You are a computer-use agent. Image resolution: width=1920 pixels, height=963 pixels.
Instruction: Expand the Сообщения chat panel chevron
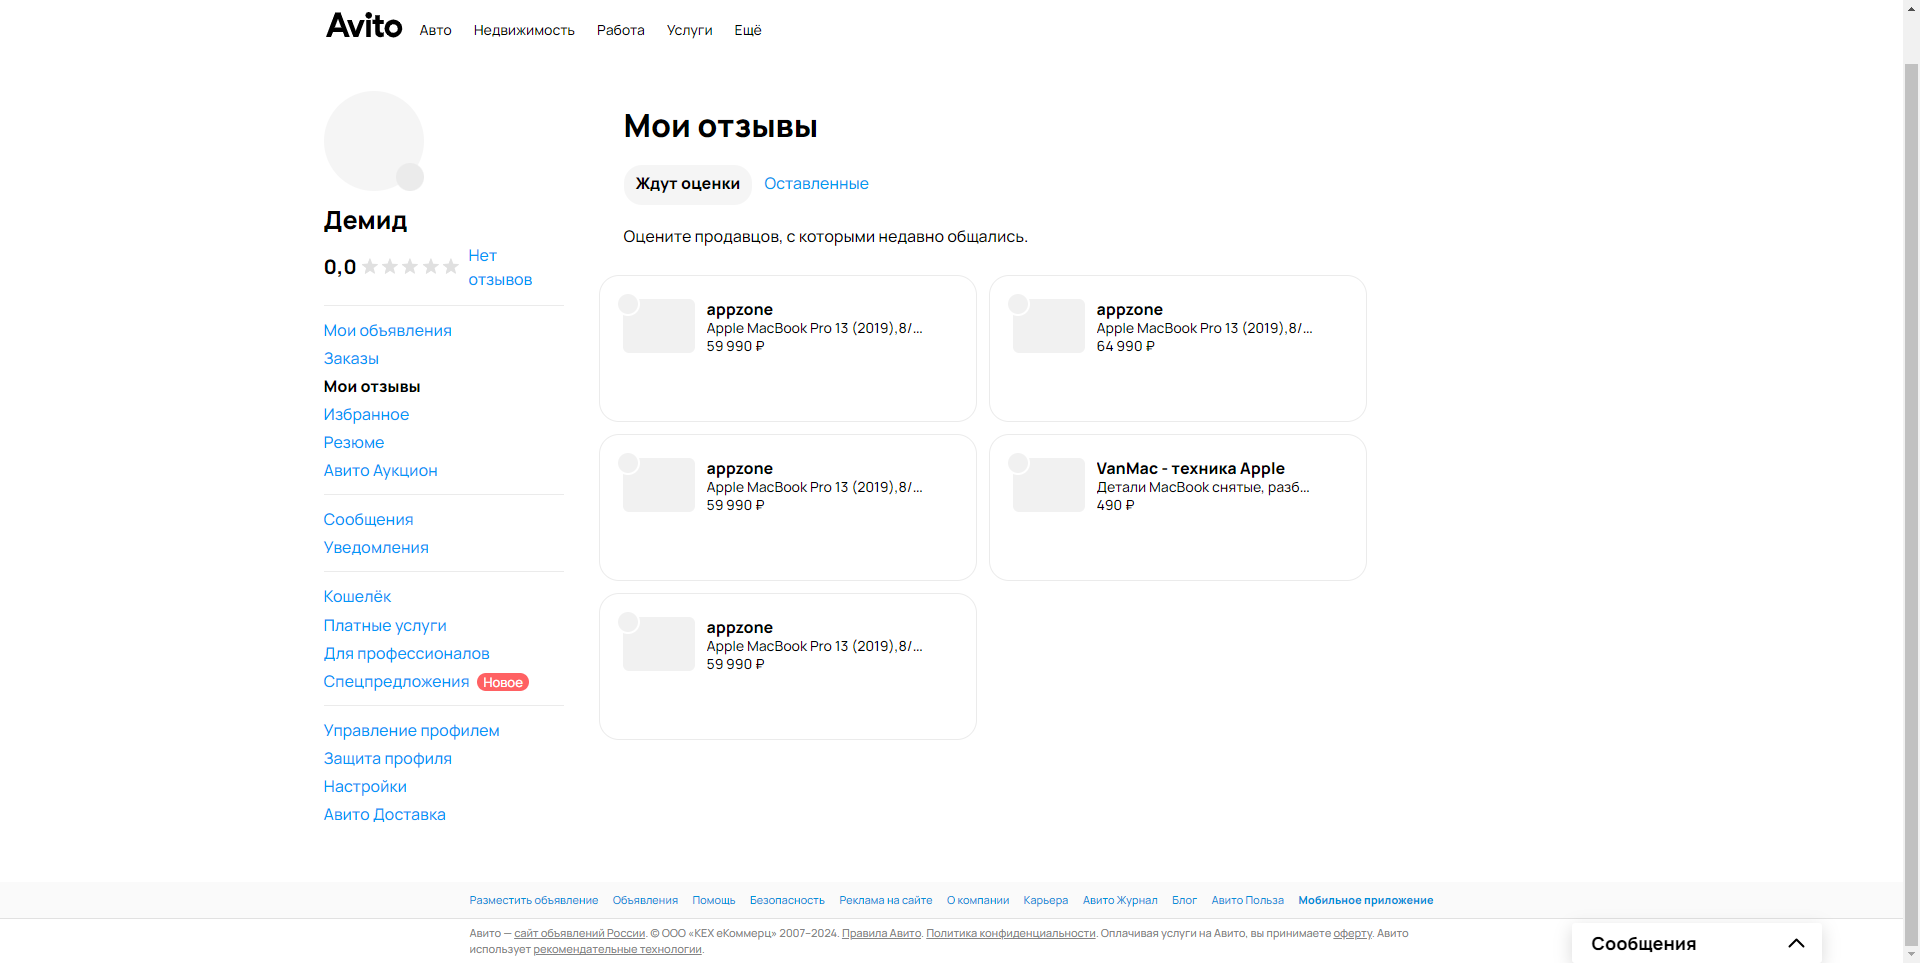point(1796,943)
